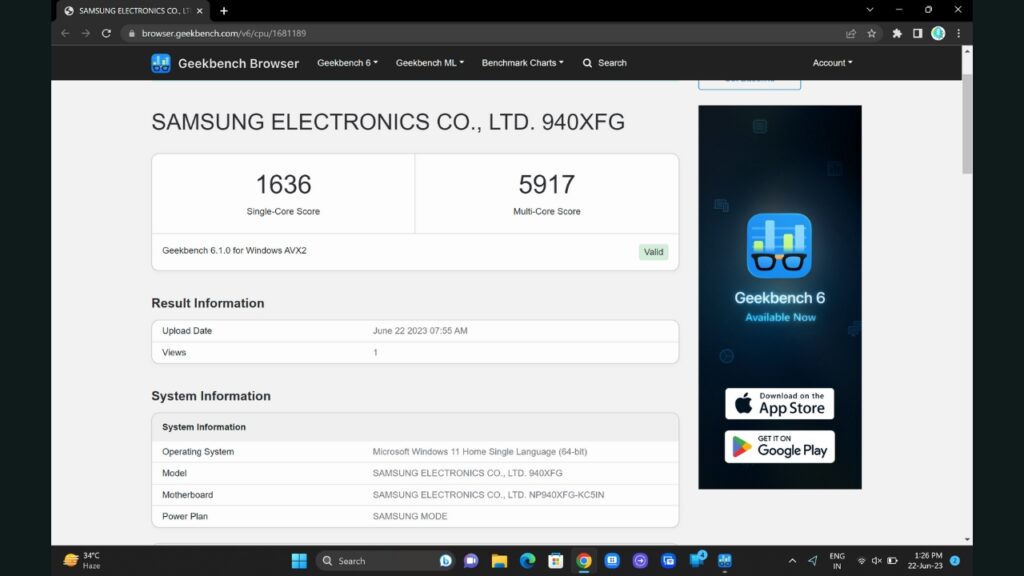This screenshot has height=576, width=1024.
Task: Click the single-core score 1636
Action: coord(283,185)
